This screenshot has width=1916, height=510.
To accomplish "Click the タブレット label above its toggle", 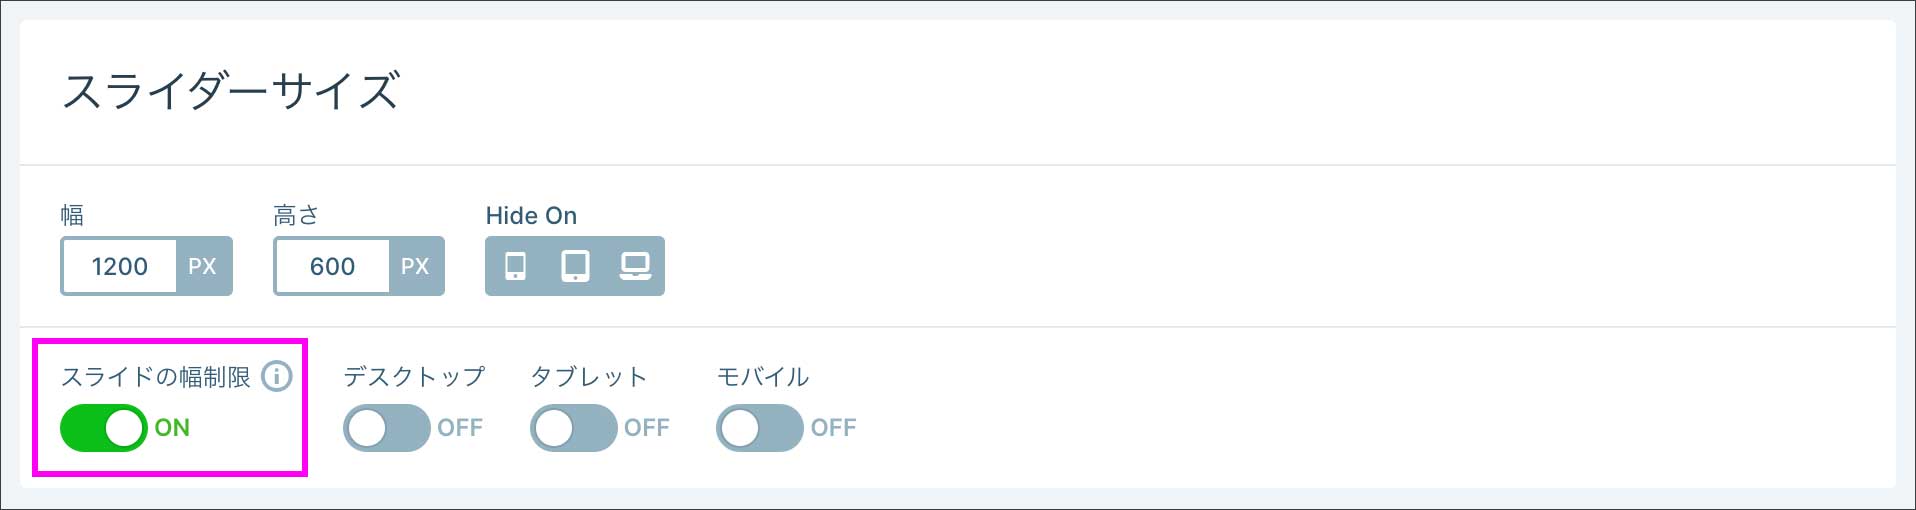I will point(588,377).
